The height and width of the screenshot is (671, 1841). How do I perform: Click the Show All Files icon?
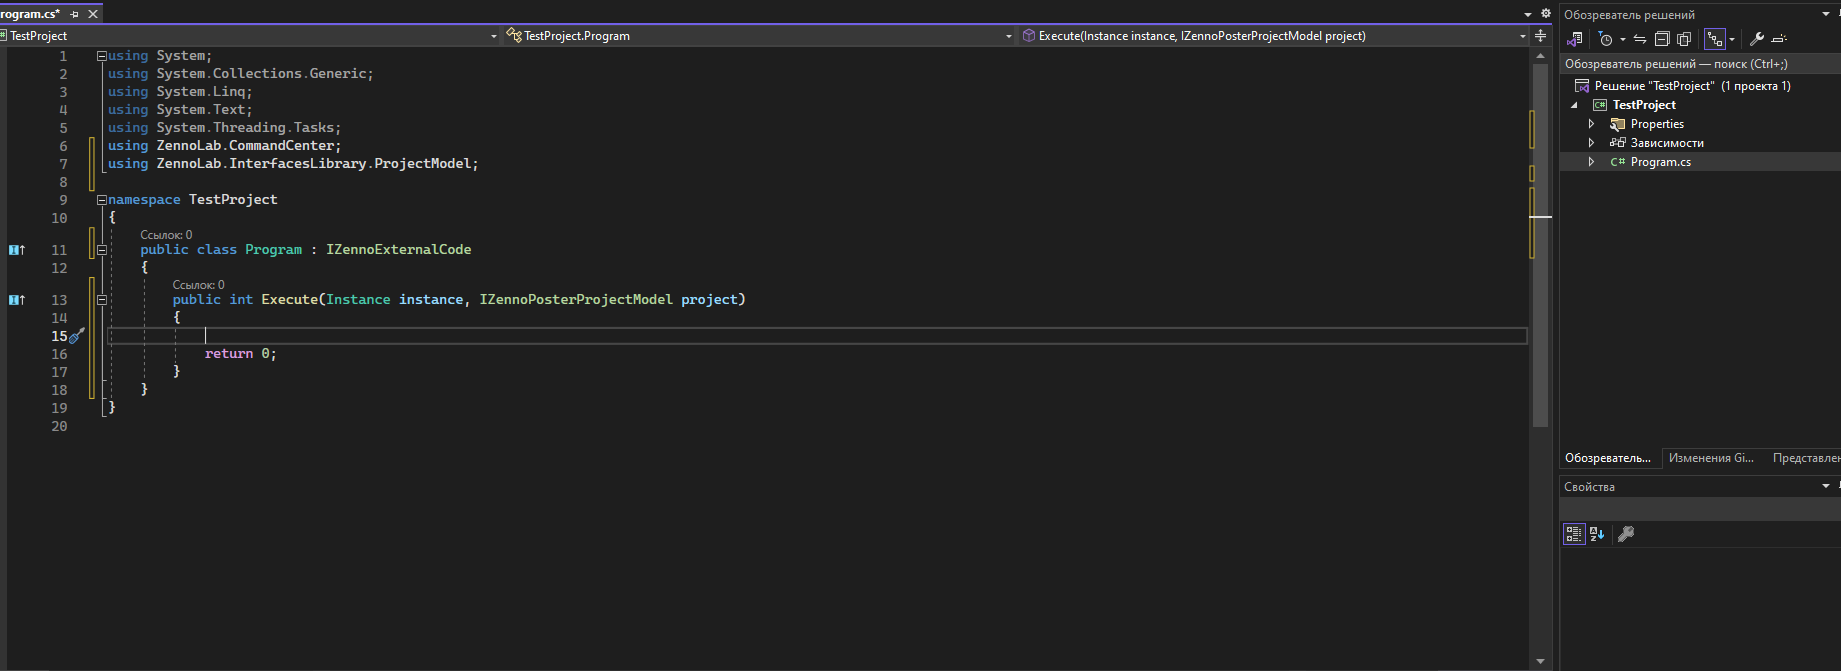click(1684, 39)
